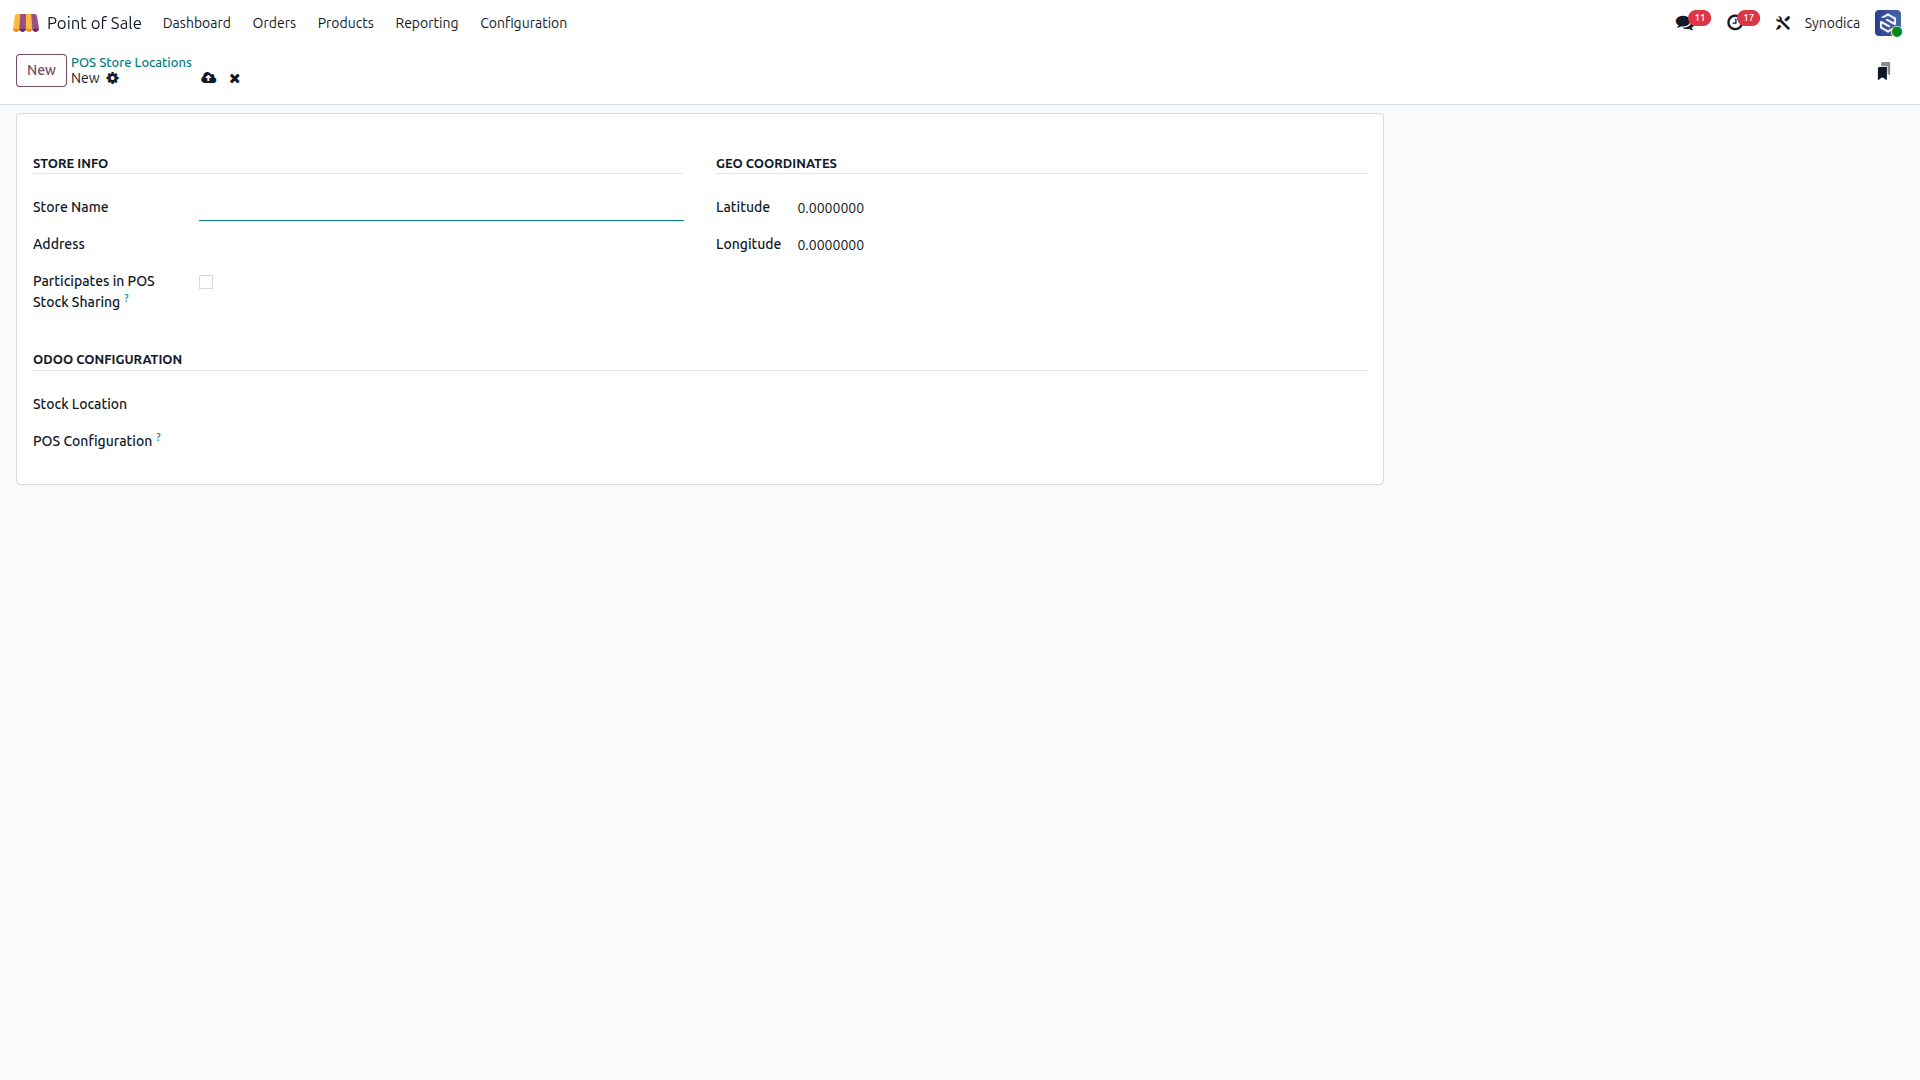Click into the Address field
1920x1080 pixels.
[x=441, y=244]
